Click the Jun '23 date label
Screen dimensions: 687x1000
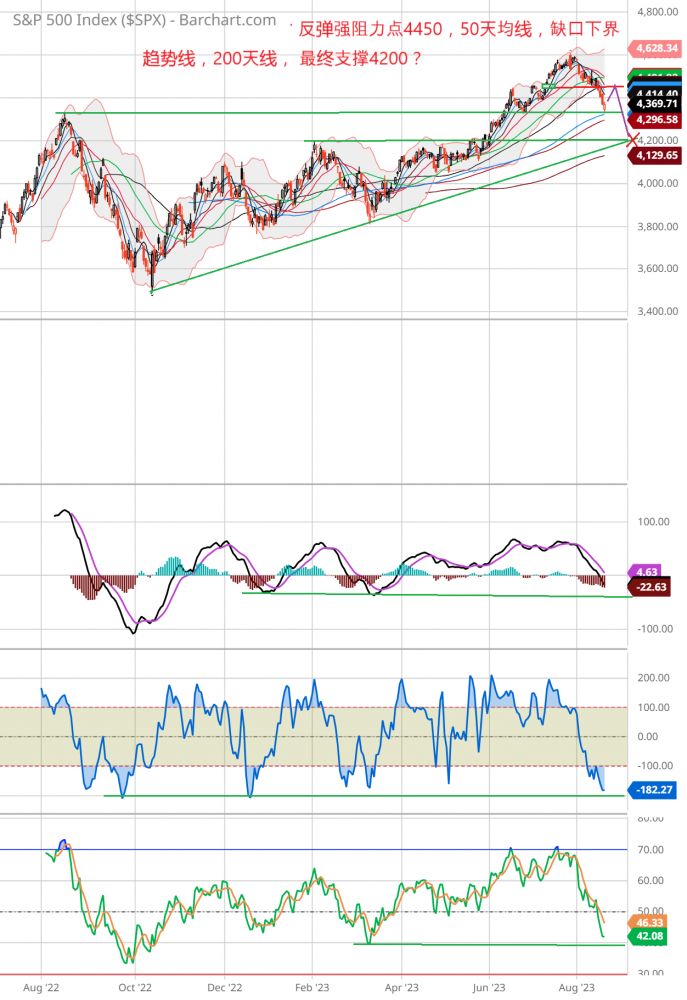489,988
